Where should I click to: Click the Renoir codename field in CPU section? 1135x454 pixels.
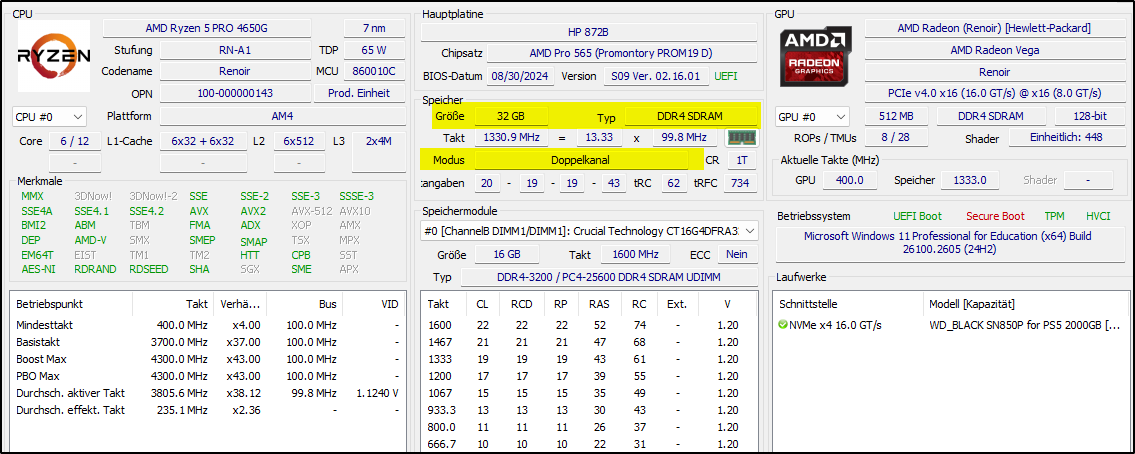(235, 72)
